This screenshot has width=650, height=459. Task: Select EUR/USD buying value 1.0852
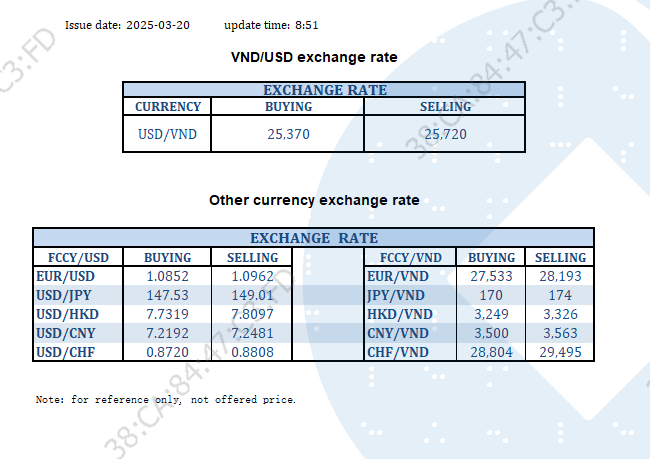click(167, 276)
